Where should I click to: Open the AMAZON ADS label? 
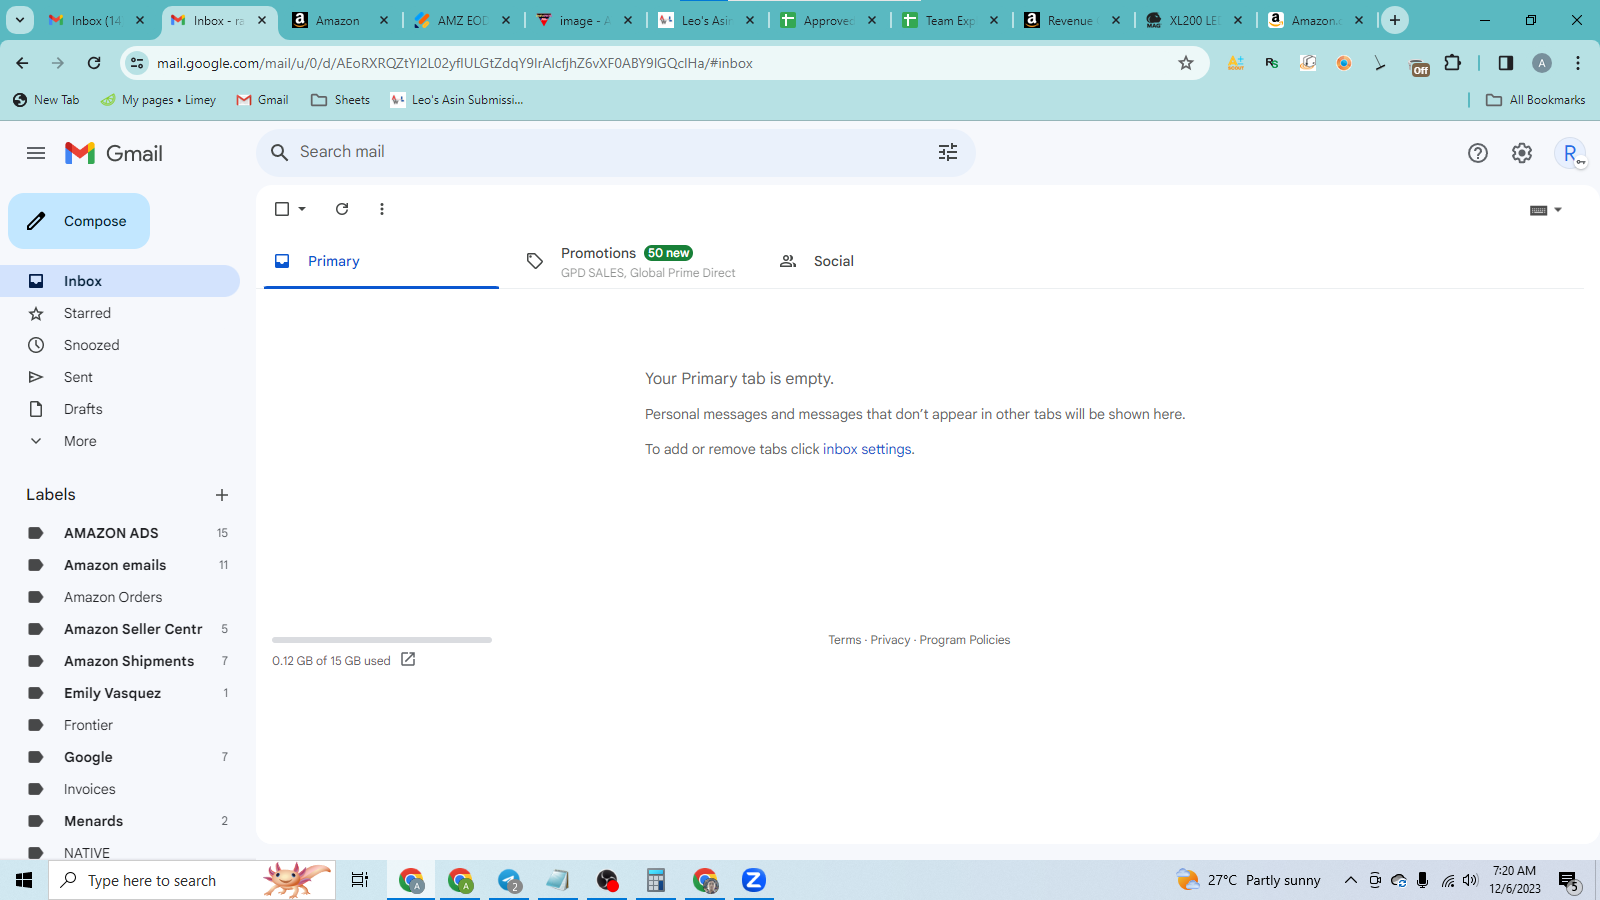120,533
